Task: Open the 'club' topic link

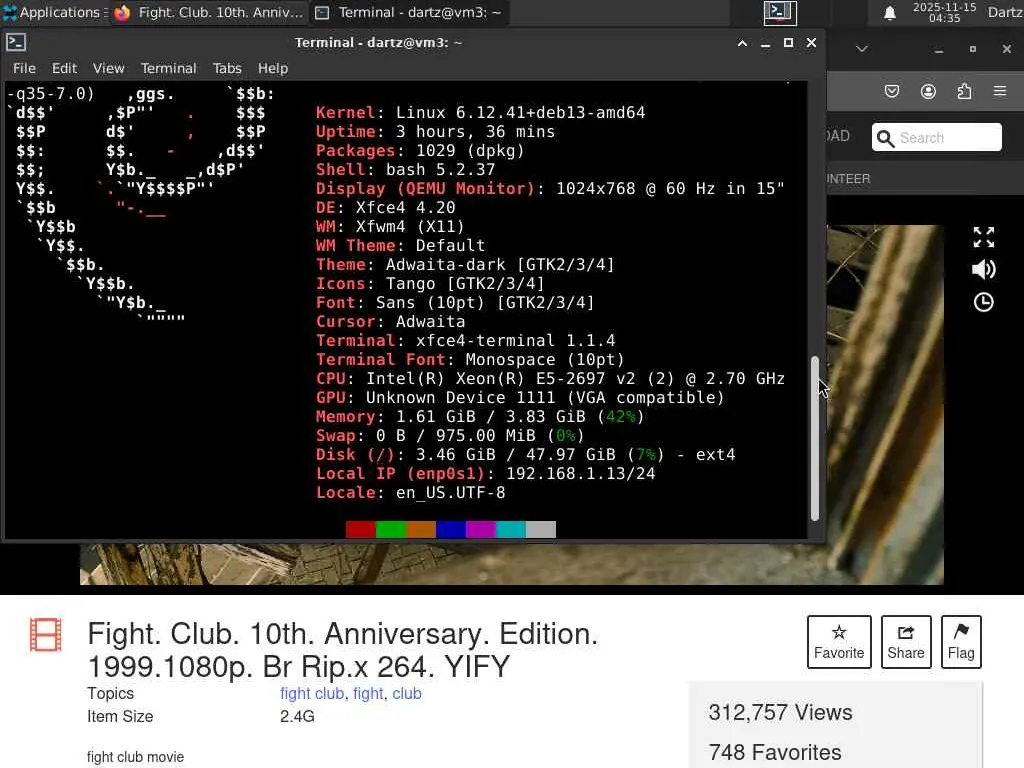Action: pos(407,694)
